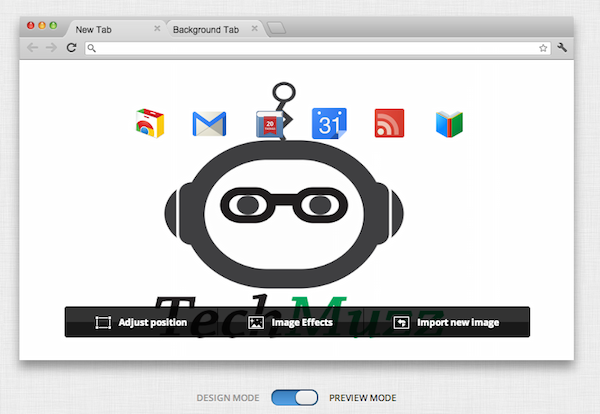Open the Gmail app icon
The image size is (600, 414).
[209, 124]
